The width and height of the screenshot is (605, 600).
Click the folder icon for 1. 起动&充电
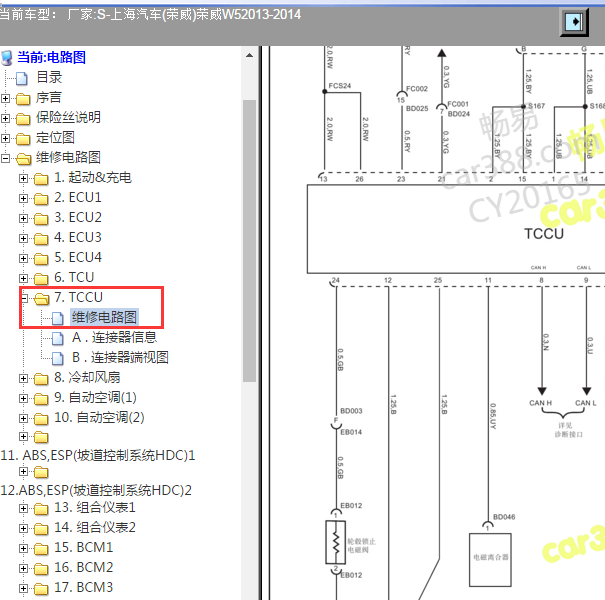pos(41,179)
